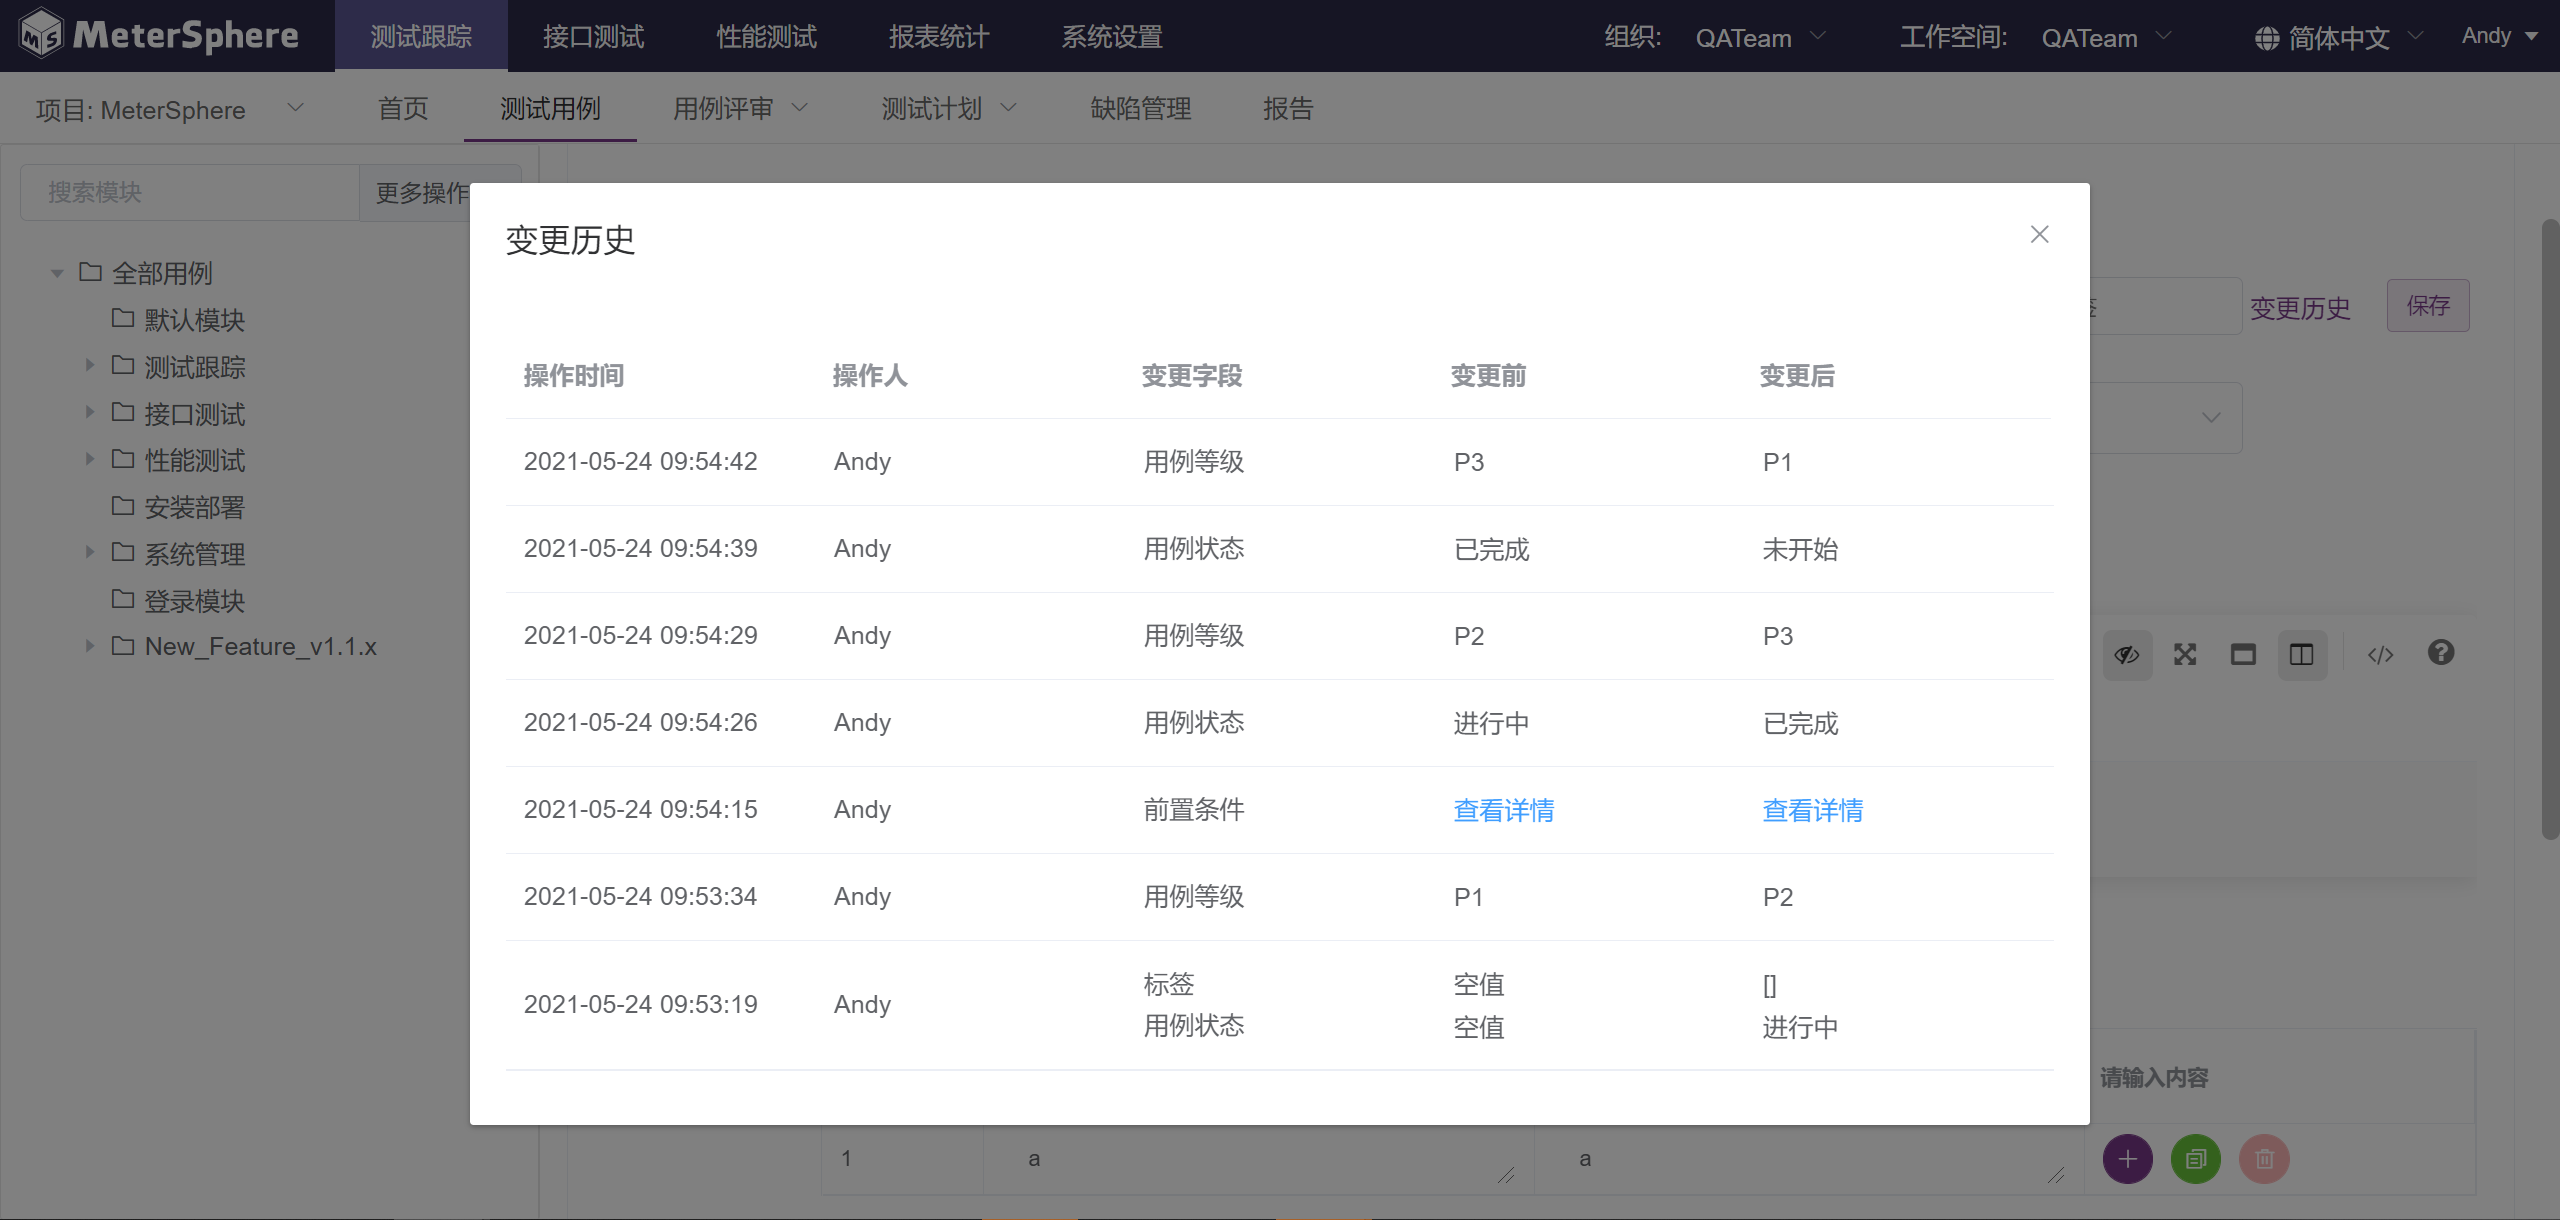Screen dimensions: 2560x1220
Task: Click the 安装部署 folder icon
Action: tap(123, 506)
